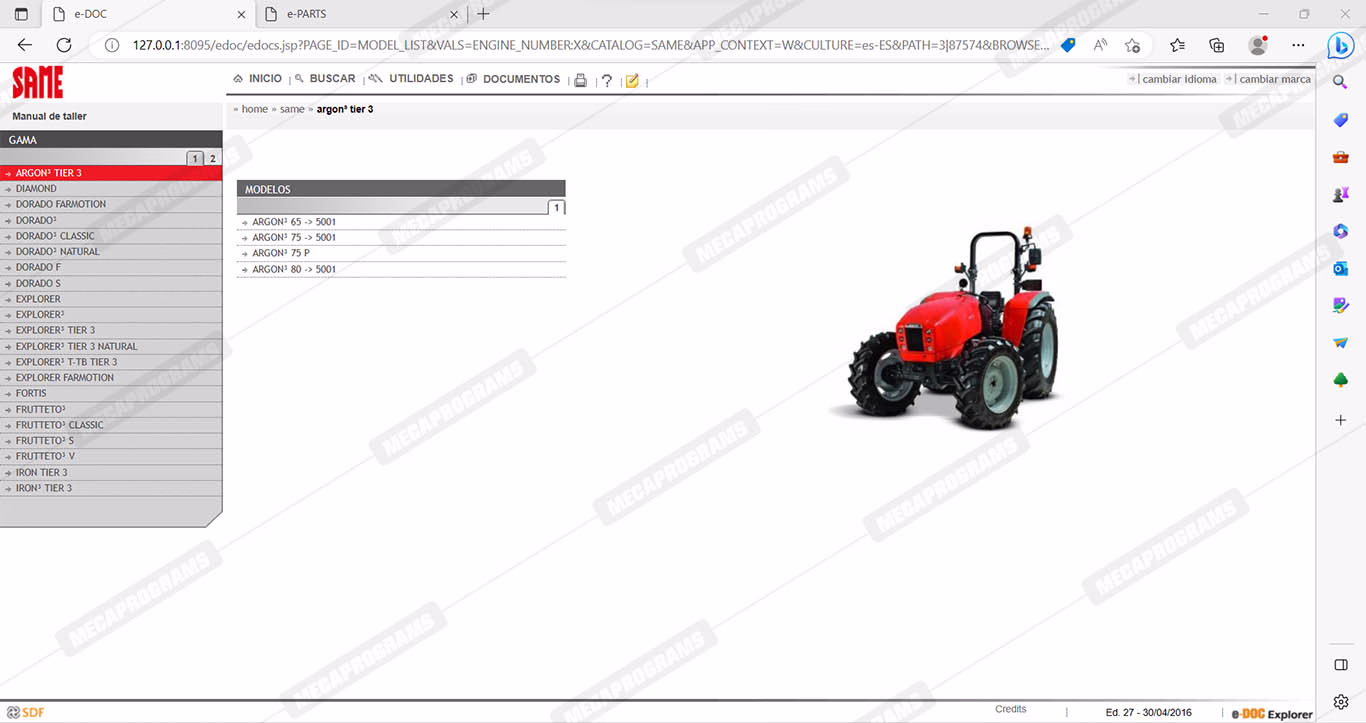
Task: Go to home in the breadcrumb
Action: pyautogui.click(x=254, y=109)
